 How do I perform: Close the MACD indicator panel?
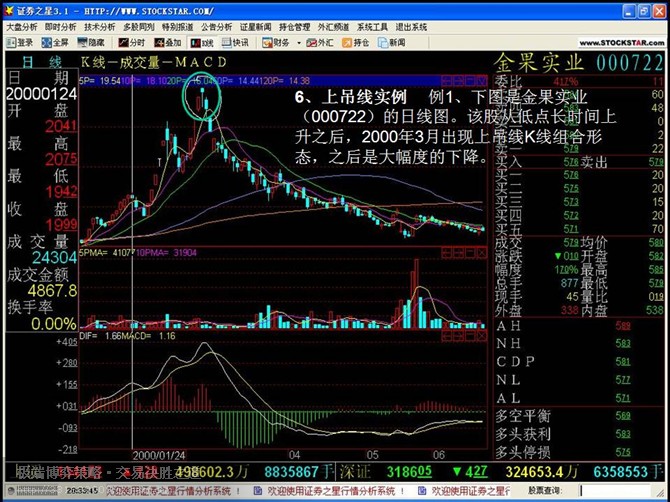[482, 337]
